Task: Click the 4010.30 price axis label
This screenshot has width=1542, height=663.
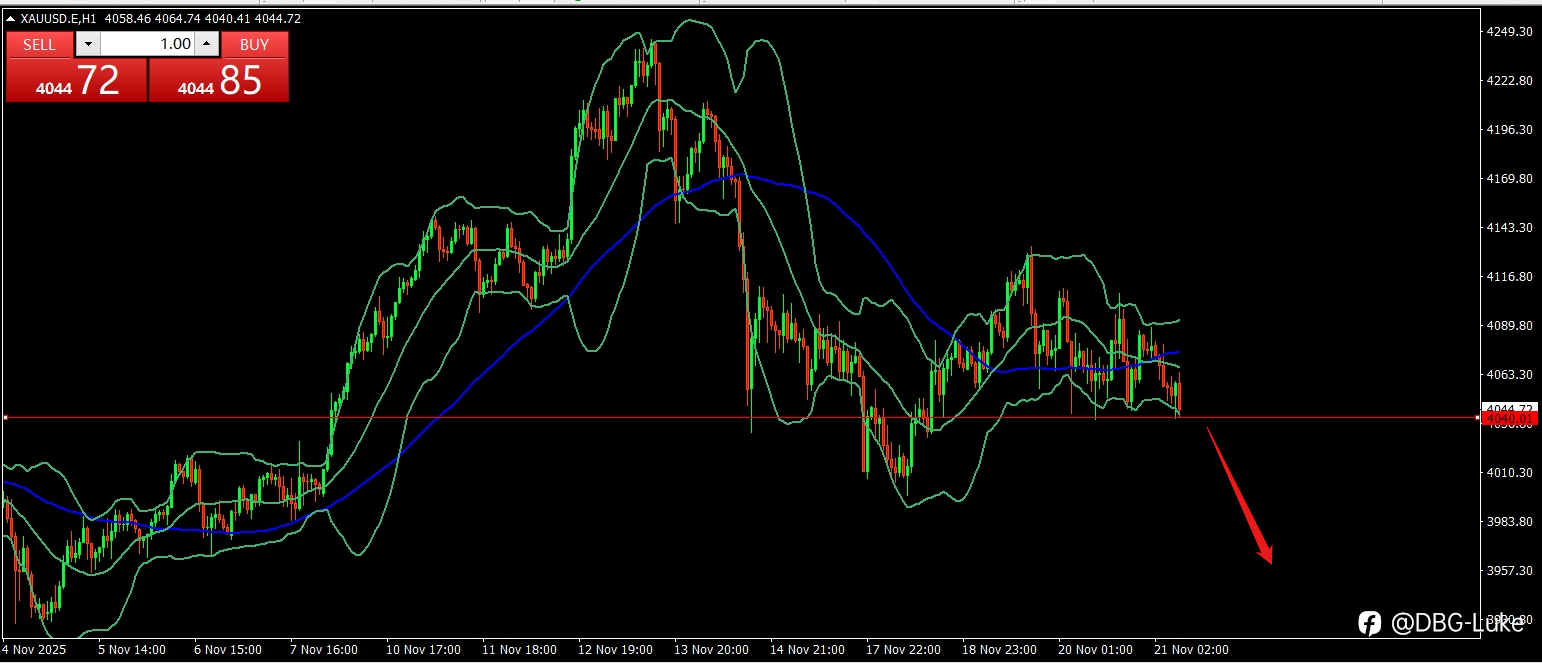Action: (x=1510, y=473)
